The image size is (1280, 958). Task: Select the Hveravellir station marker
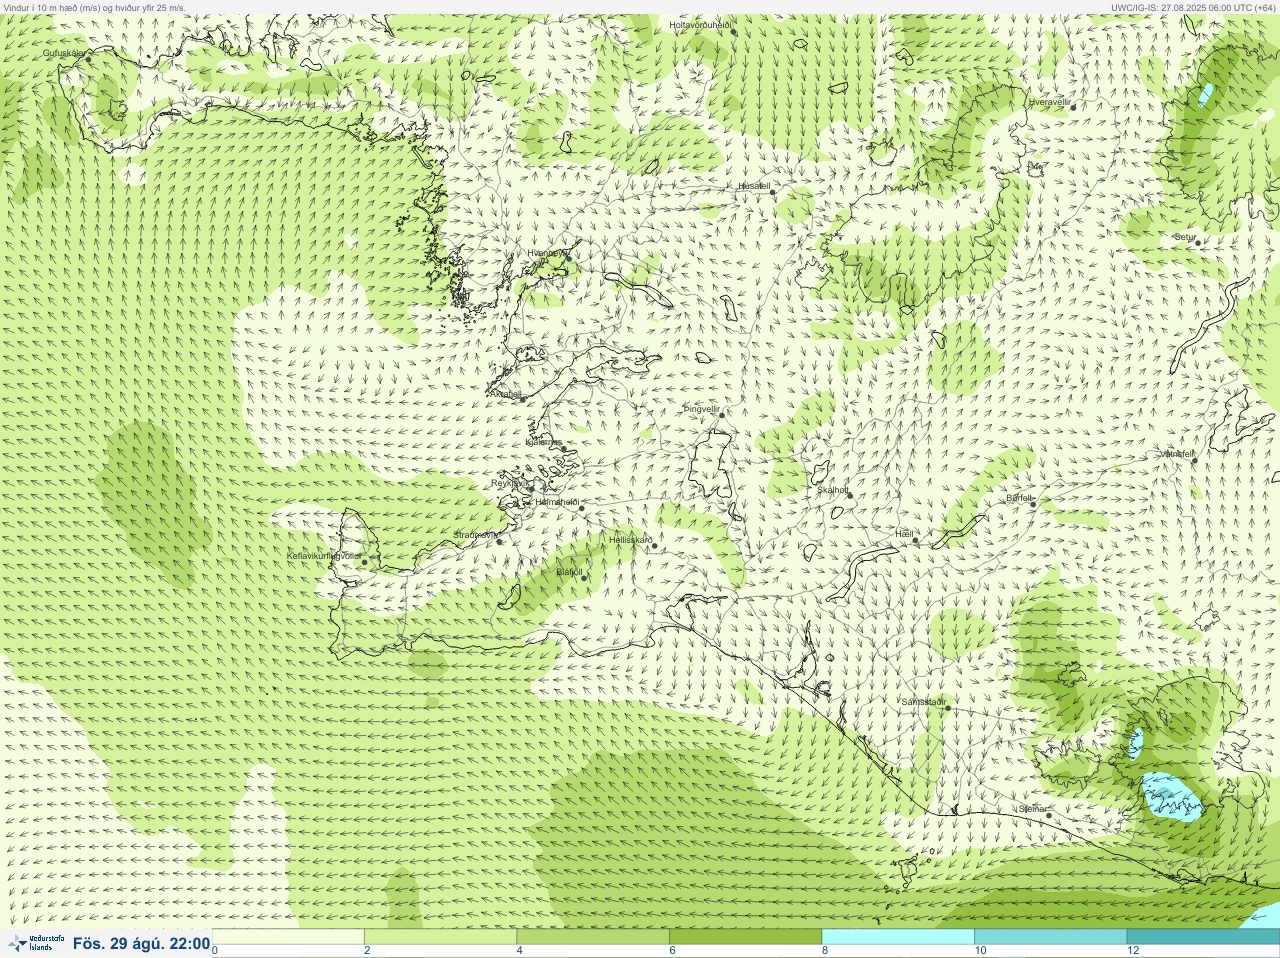(x=1073, y=107)
